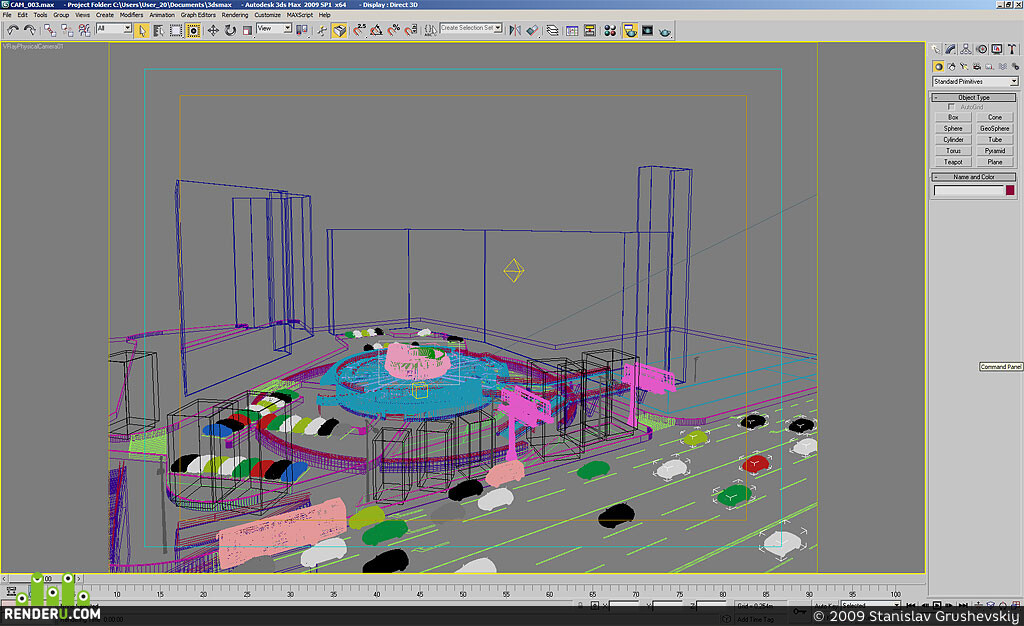Expand the selection filter All dropdown

(x=114, y=28)
